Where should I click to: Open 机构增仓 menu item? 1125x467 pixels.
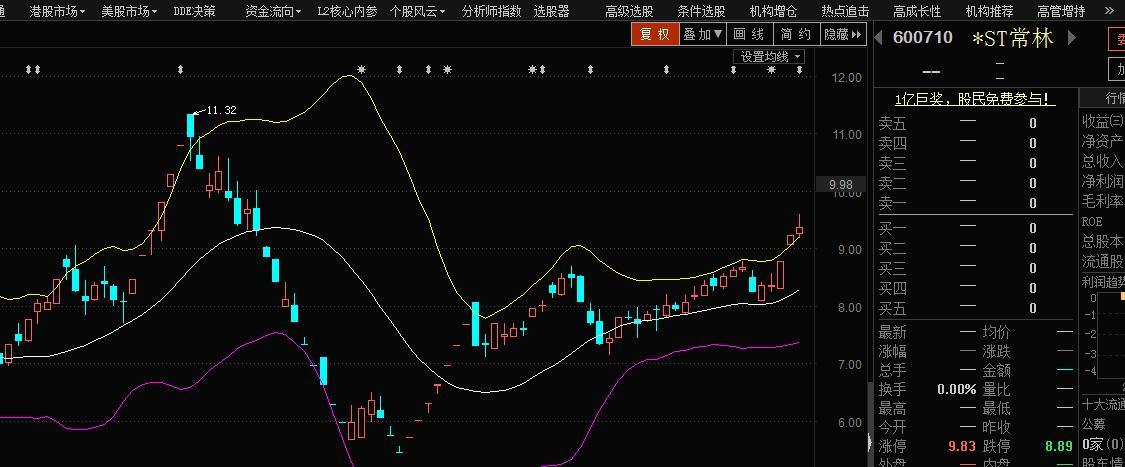773,11
